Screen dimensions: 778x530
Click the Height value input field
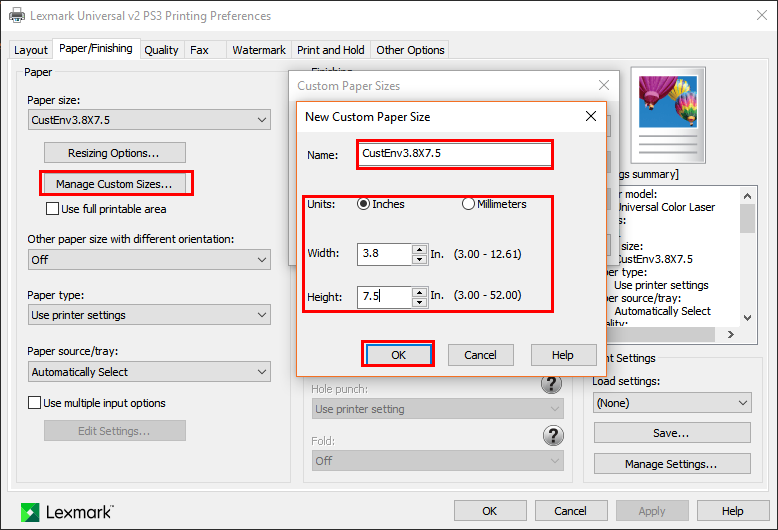pyautogui.click(x=385, y=297)
